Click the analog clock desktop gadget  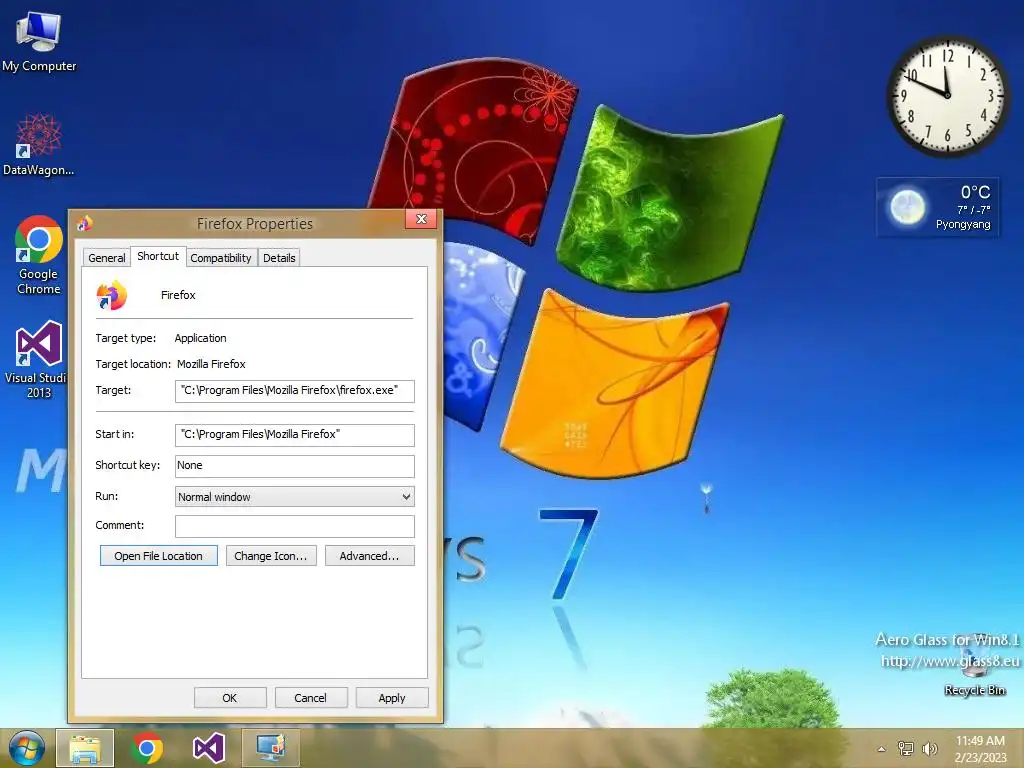point(947,96)
